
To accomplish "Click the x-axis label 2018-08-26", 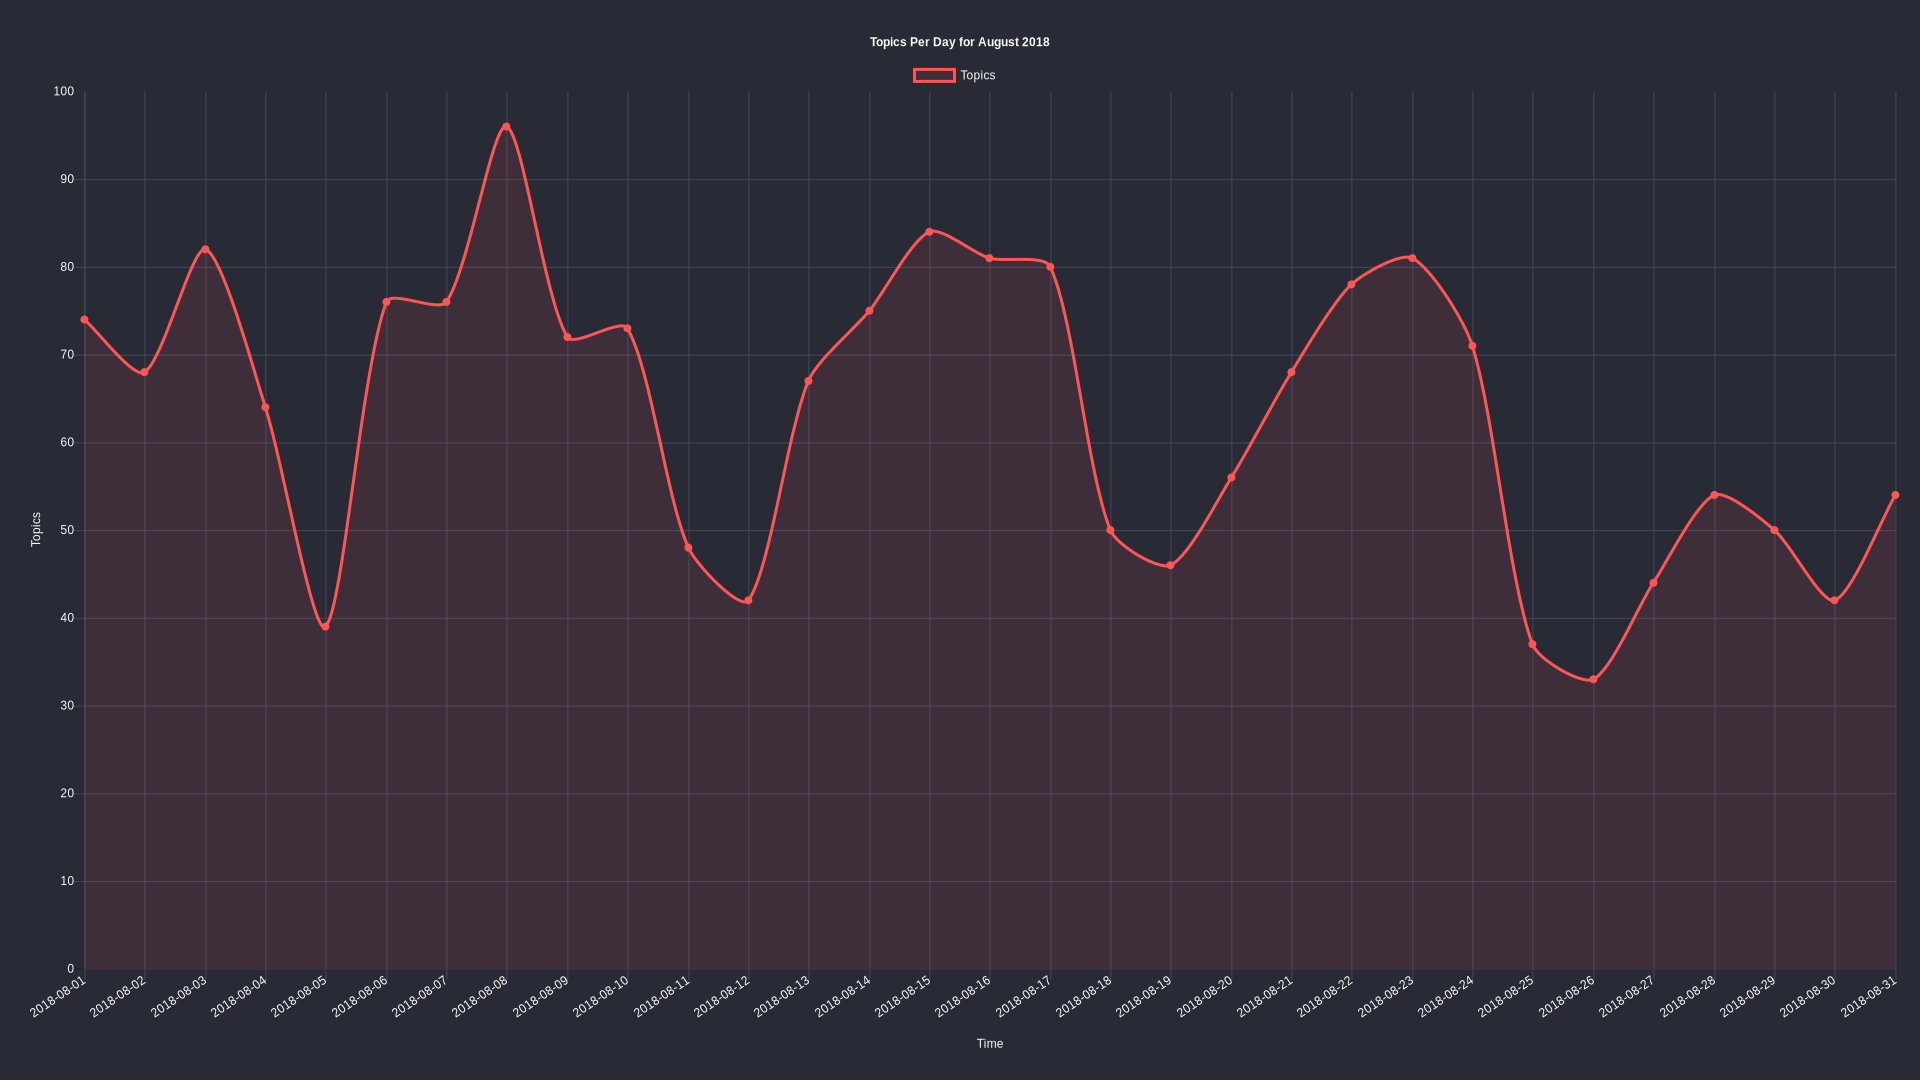I will coord(1567,997).
